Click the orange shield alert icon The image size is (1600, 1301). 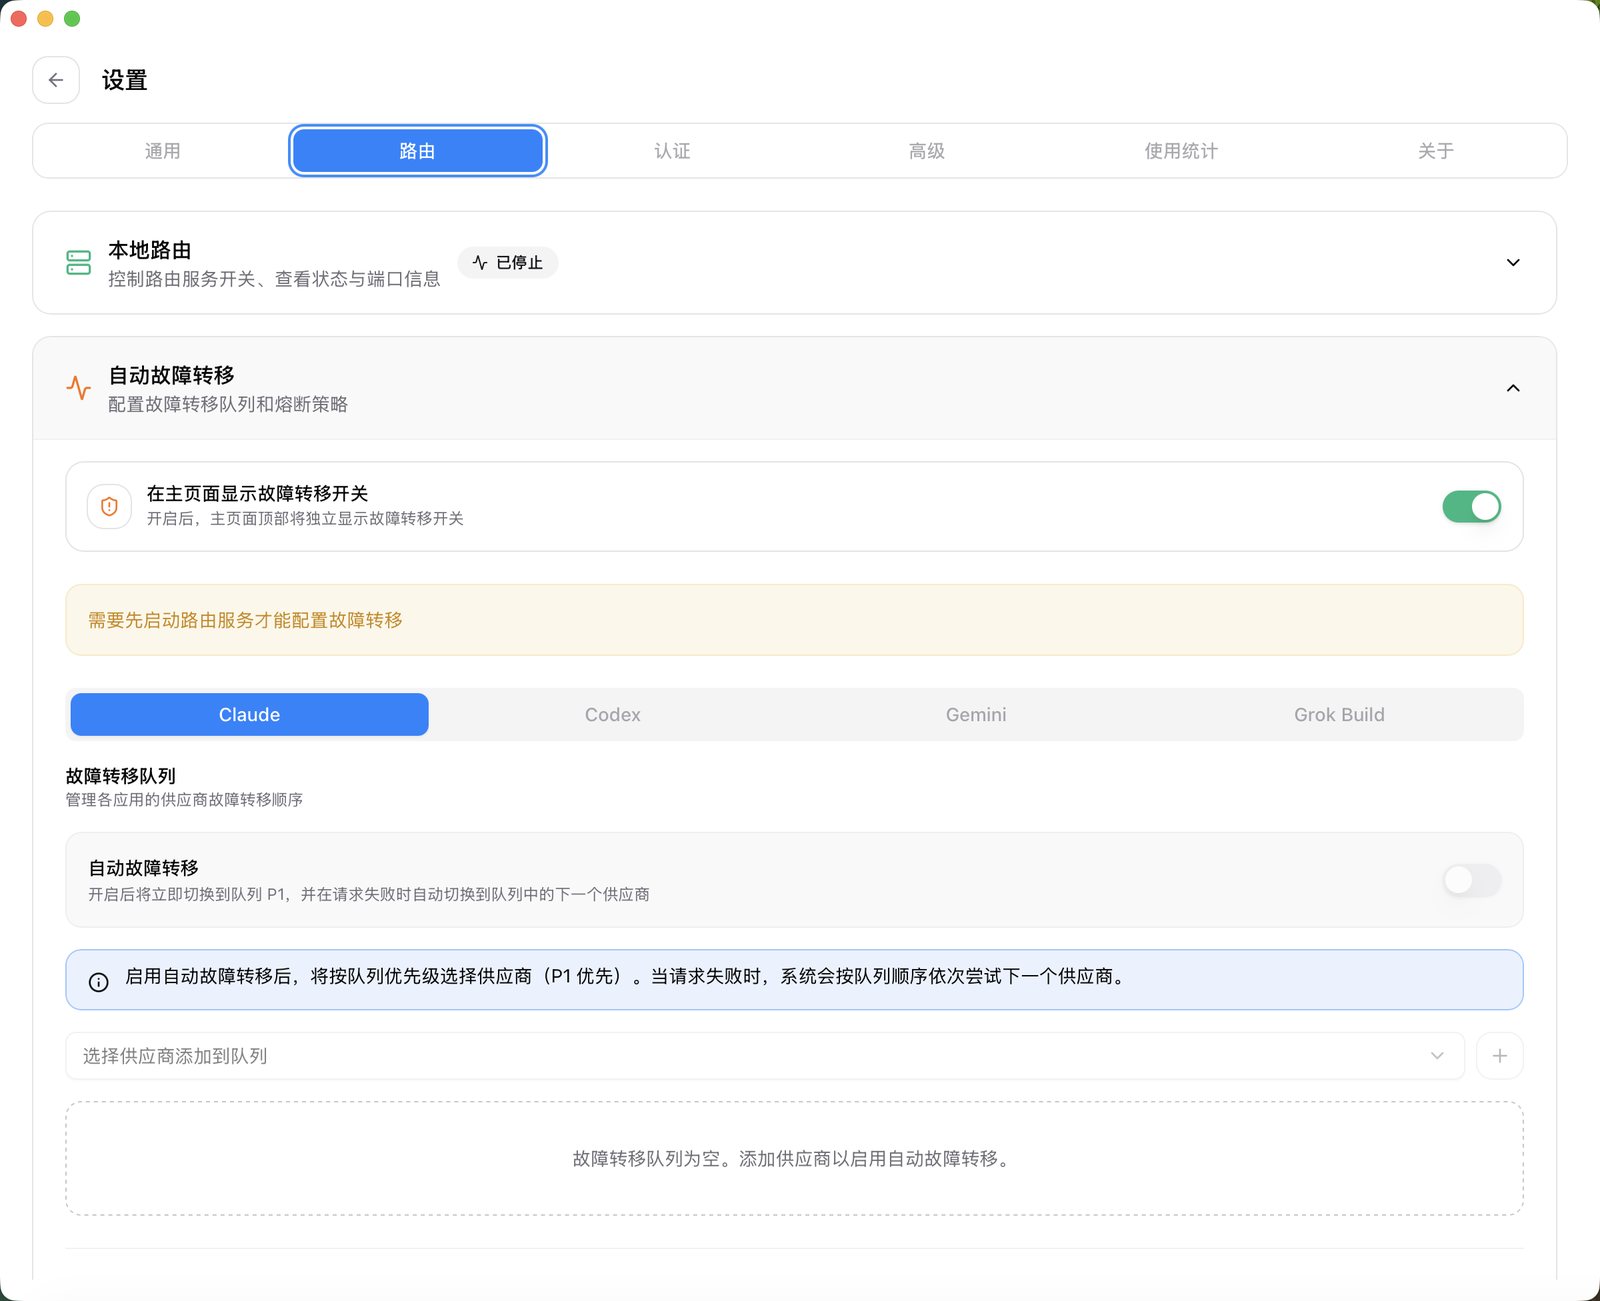[109, 507]
